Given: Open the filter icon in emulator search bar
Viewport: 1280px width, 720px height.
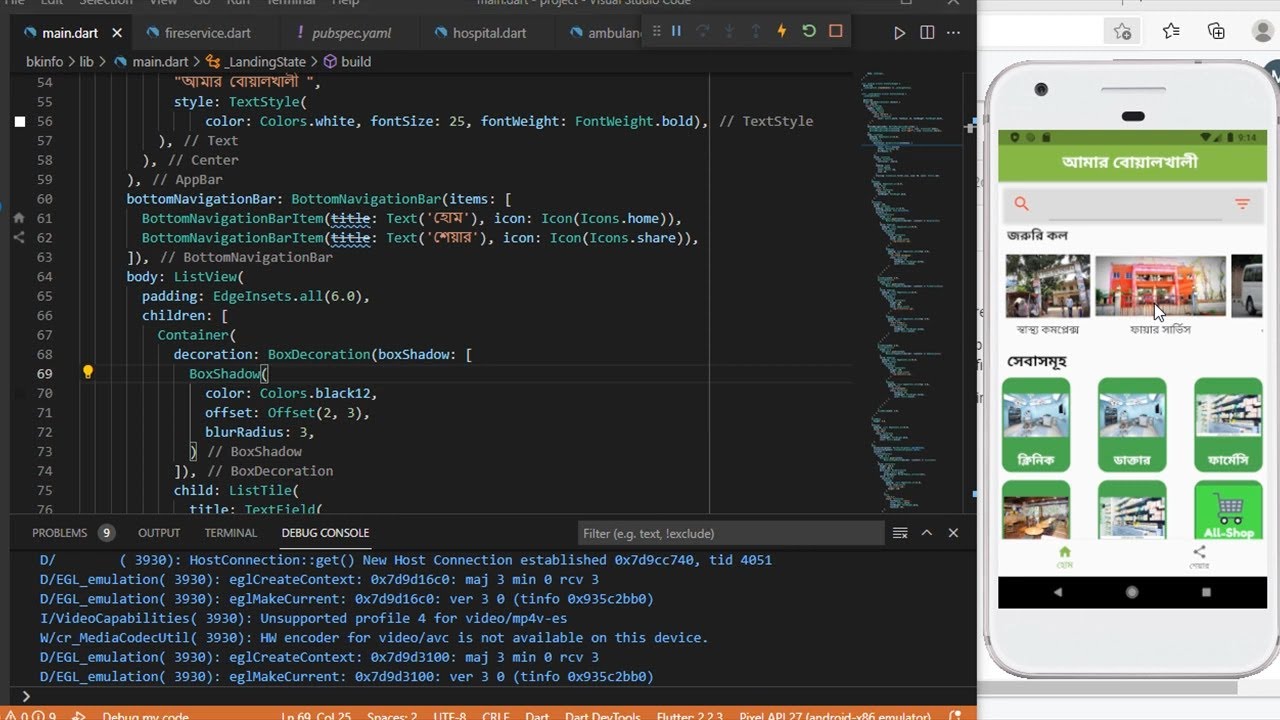Looking at the screenshot, I should 1242,204.
